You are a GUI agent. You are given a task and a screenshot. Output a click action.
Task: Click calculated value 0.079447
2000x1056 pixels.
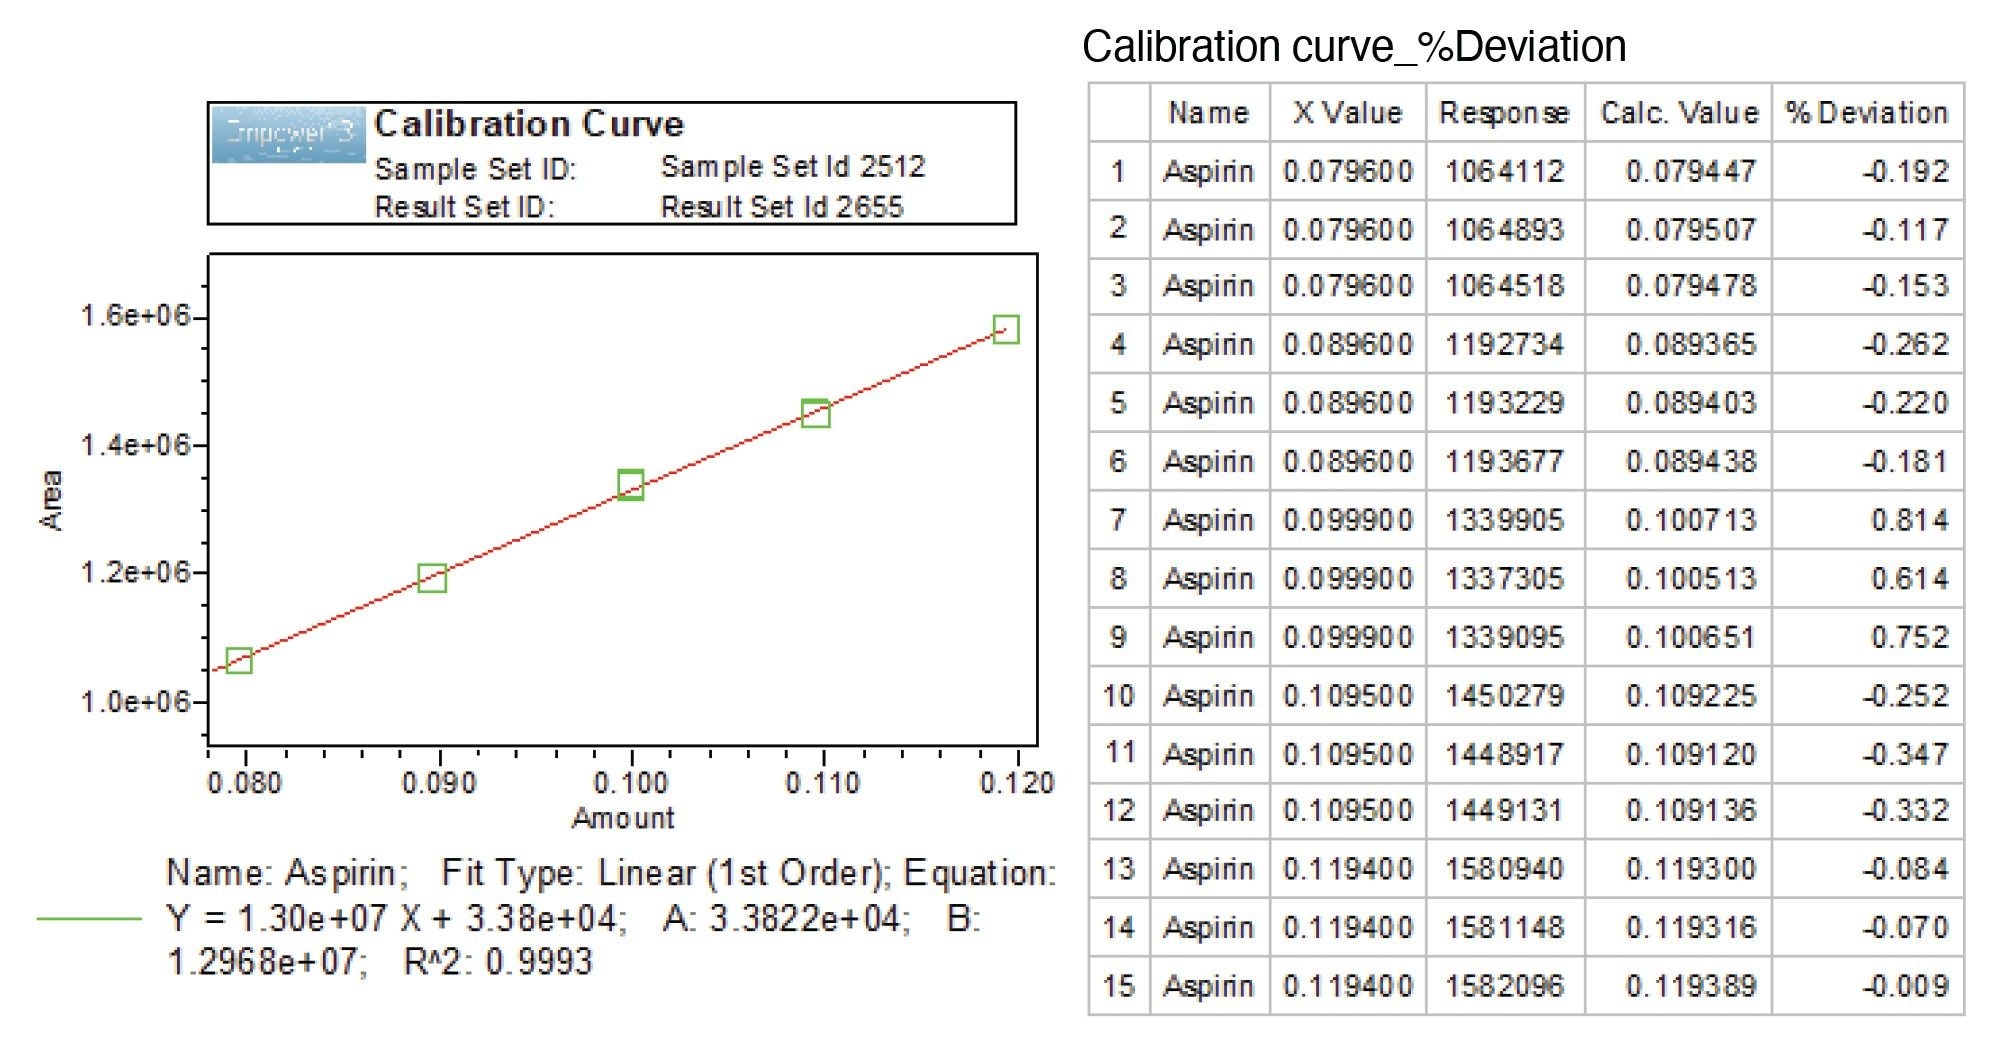pyautogui.click(x=1691, y=171)
